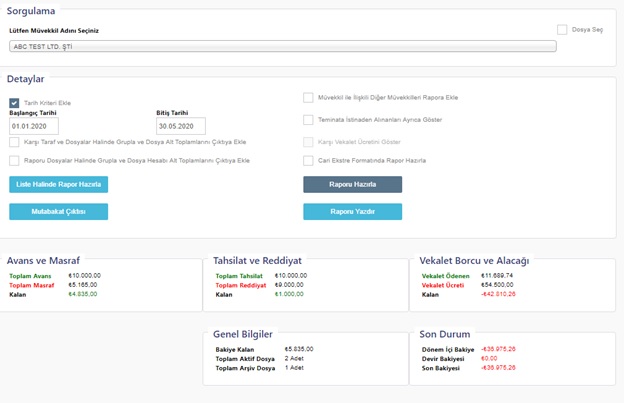The image size is (624, 403).
Task: Uncheck the Tarih Kriteri Ekle checkbox
Action: click(x=14, y=102)
